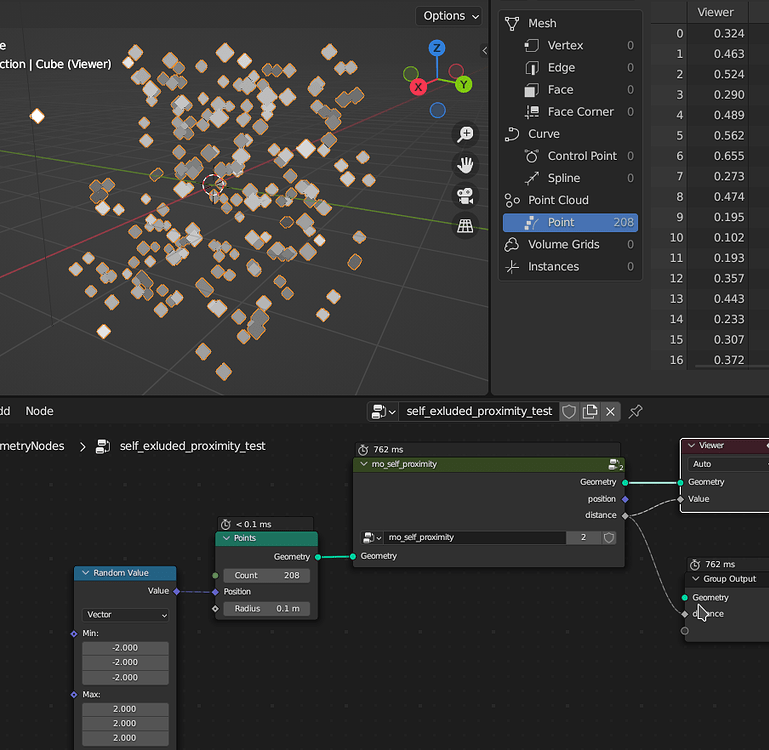
Task: Toggle the pin node tree icon
Action: coord(636,412)
